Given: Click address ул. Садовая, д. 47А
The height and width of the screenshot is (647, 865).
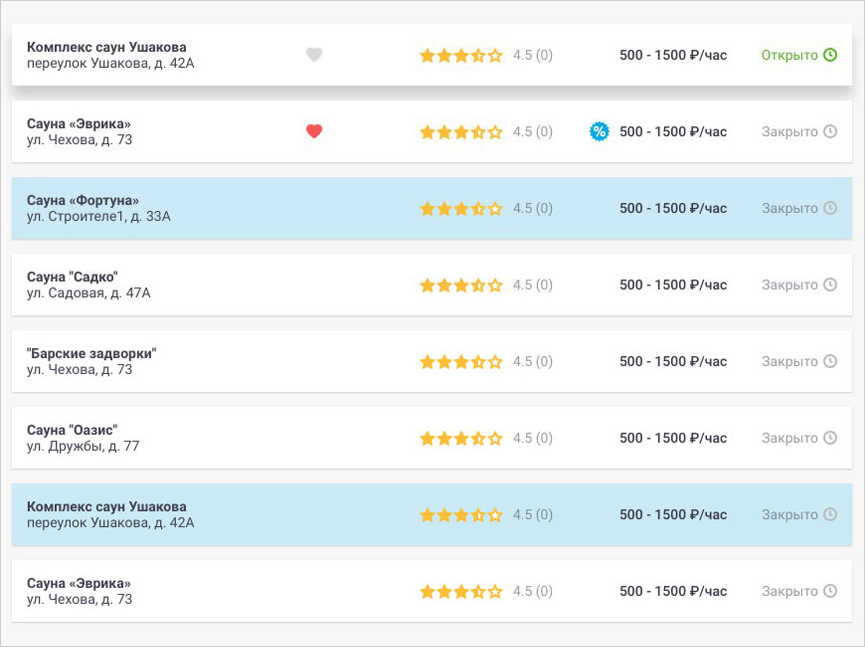Looking at the screenshot, I should pyautogui.click(x=89, y=293).
